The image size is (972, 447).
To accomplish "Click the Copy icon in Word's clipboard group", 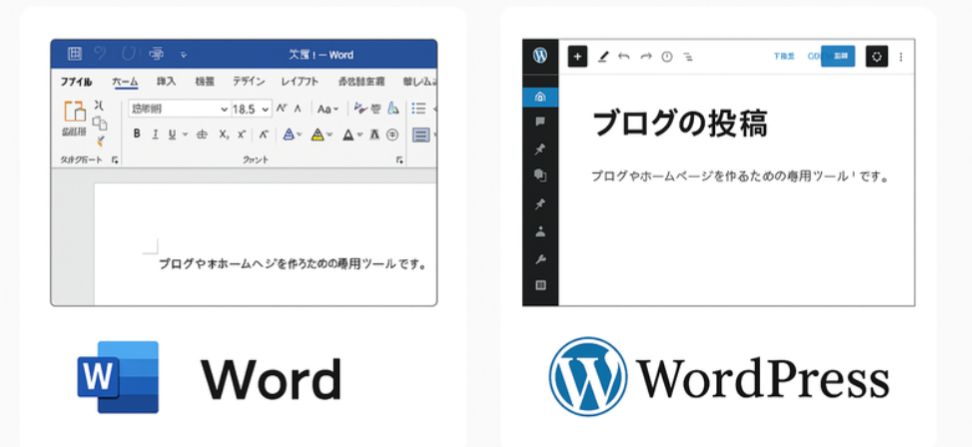I will tap(100, 123).
